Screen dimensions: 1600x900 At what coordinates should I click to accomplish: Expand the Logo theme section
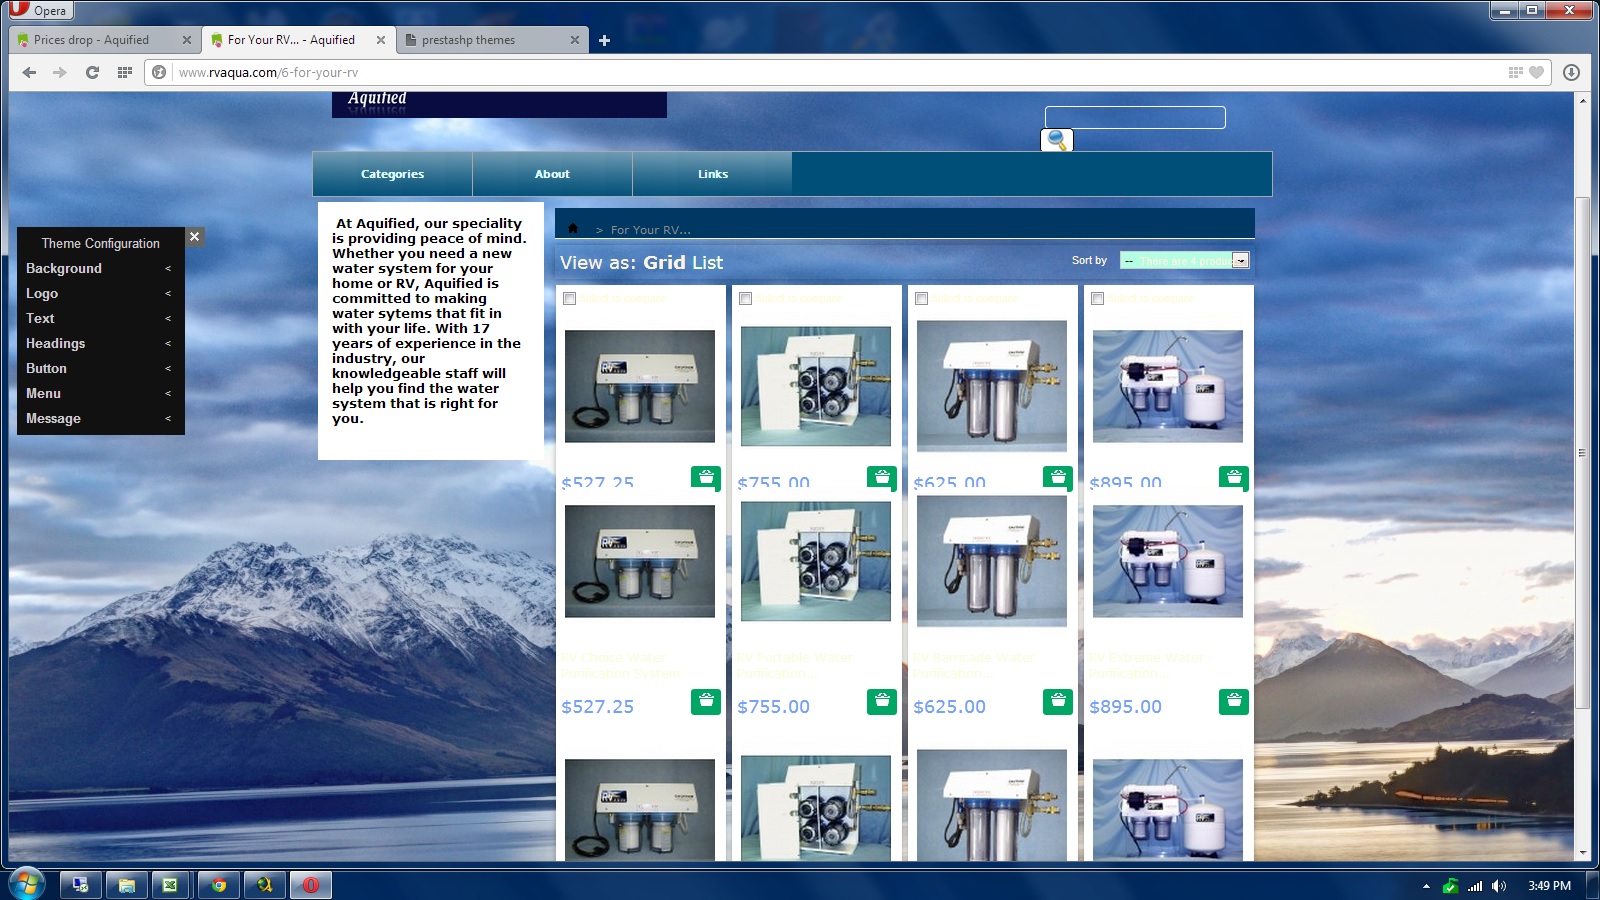[100, 293]
